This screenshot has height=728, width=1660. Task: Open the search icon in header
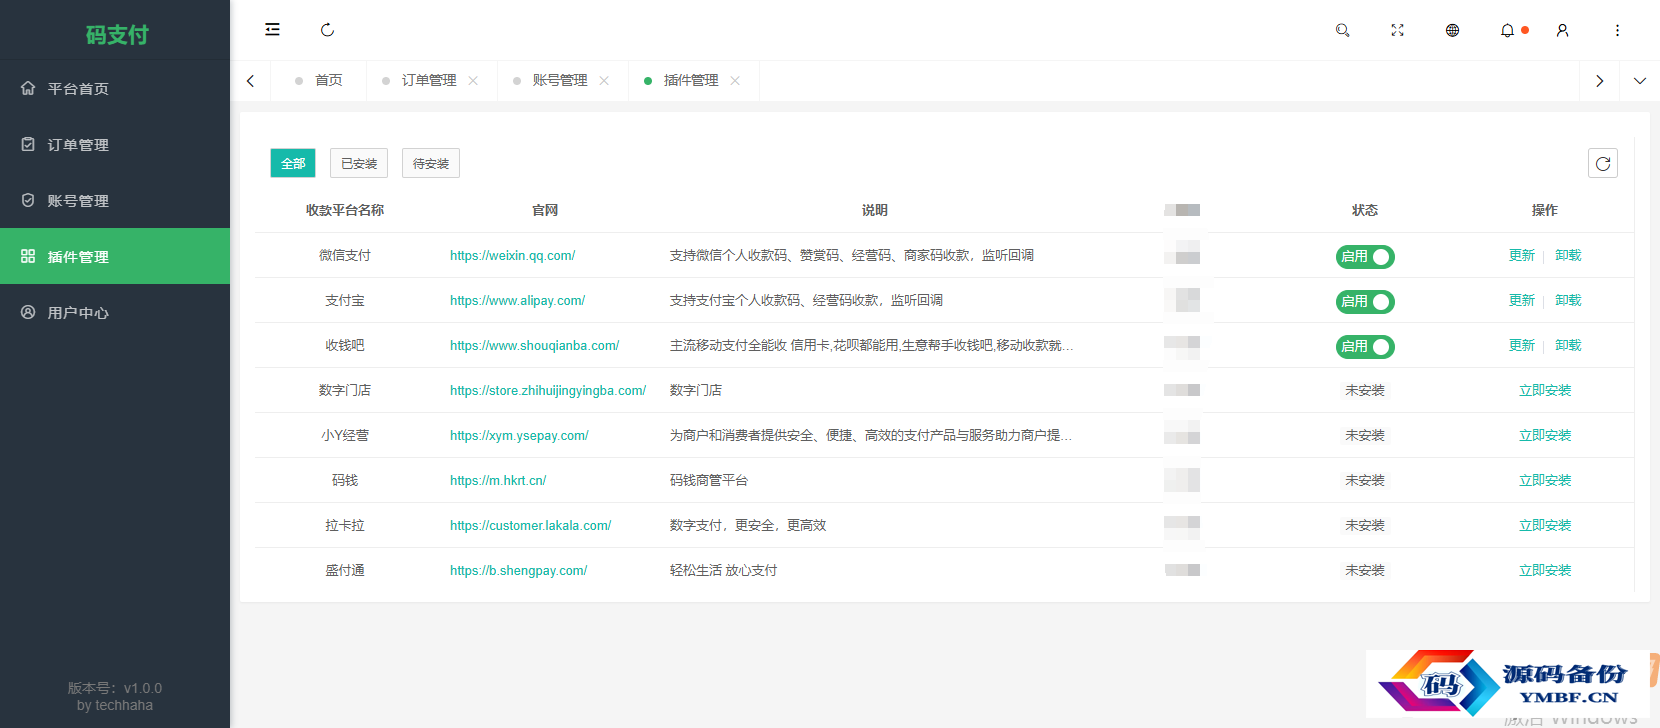tap(1343, 30)
